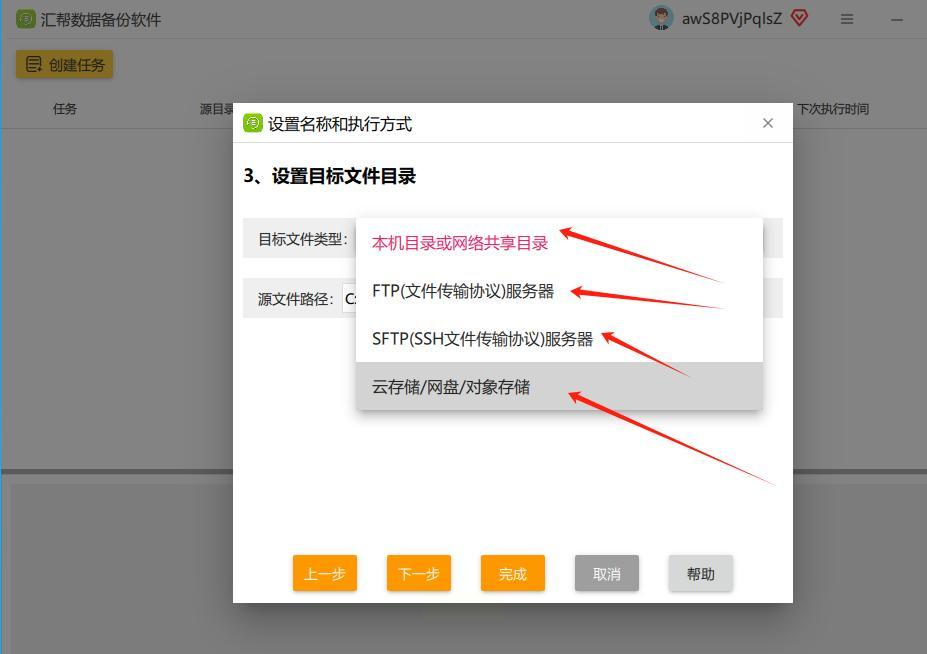Click the green logo icon in the dialog title

coord(253,123)
